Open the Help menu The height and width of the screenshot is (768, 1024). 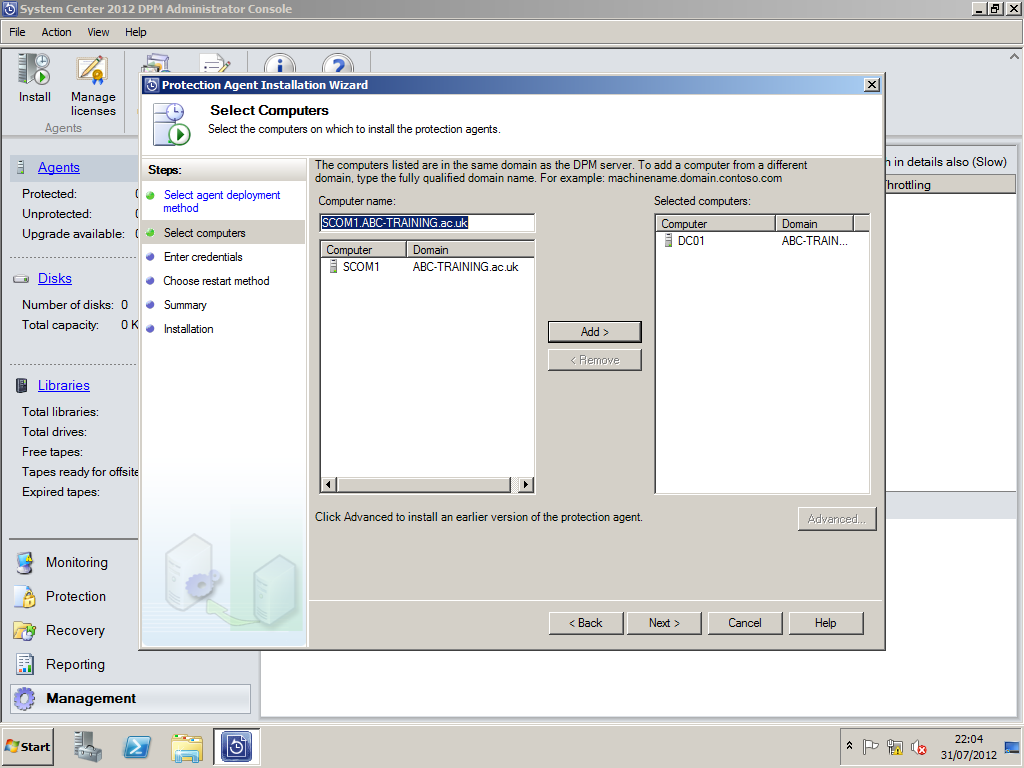tap(136, 32)
